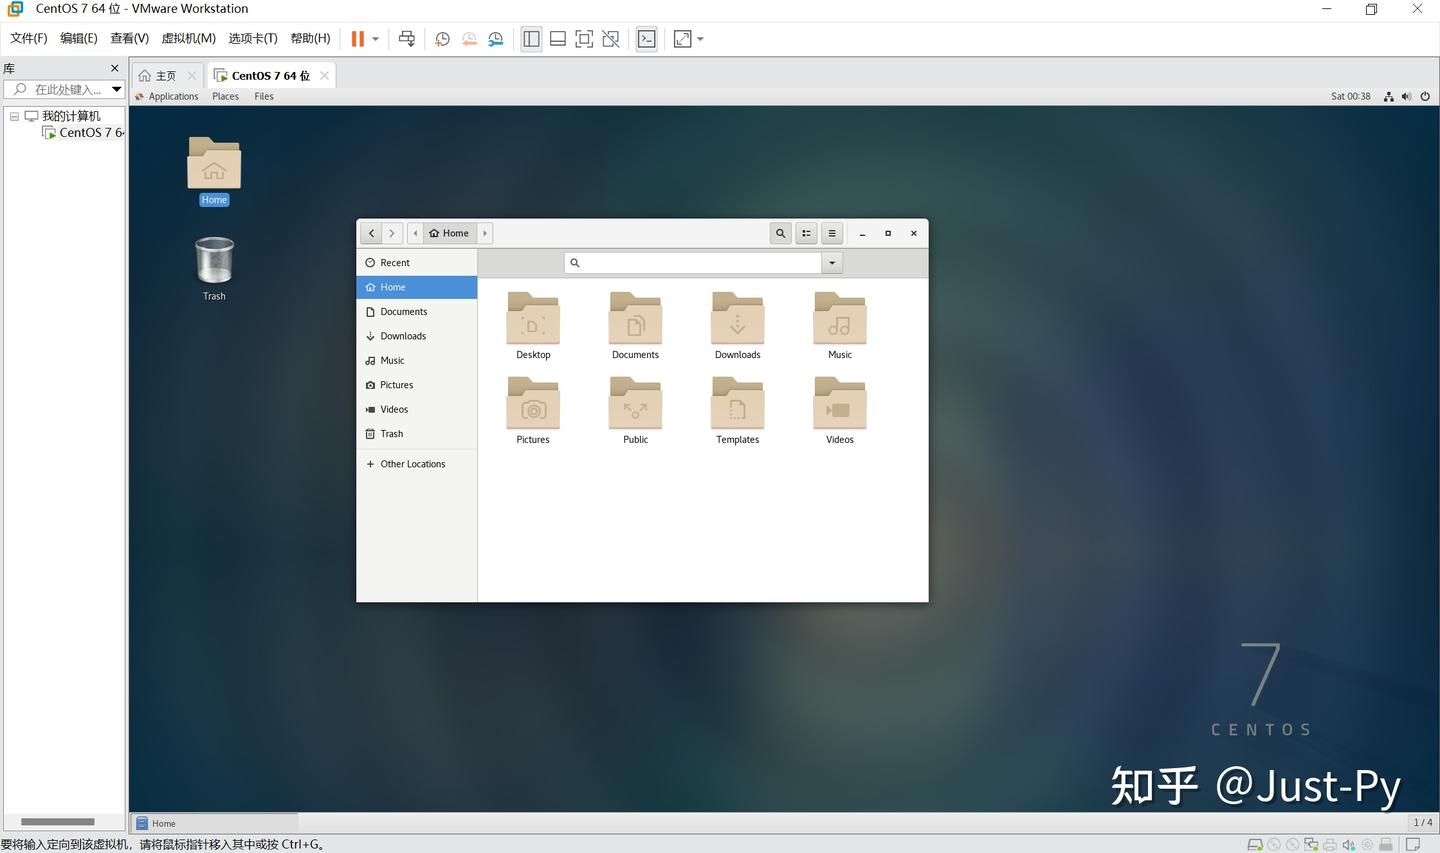Expand the search options dropdown arrow

(x=832, y=263)
